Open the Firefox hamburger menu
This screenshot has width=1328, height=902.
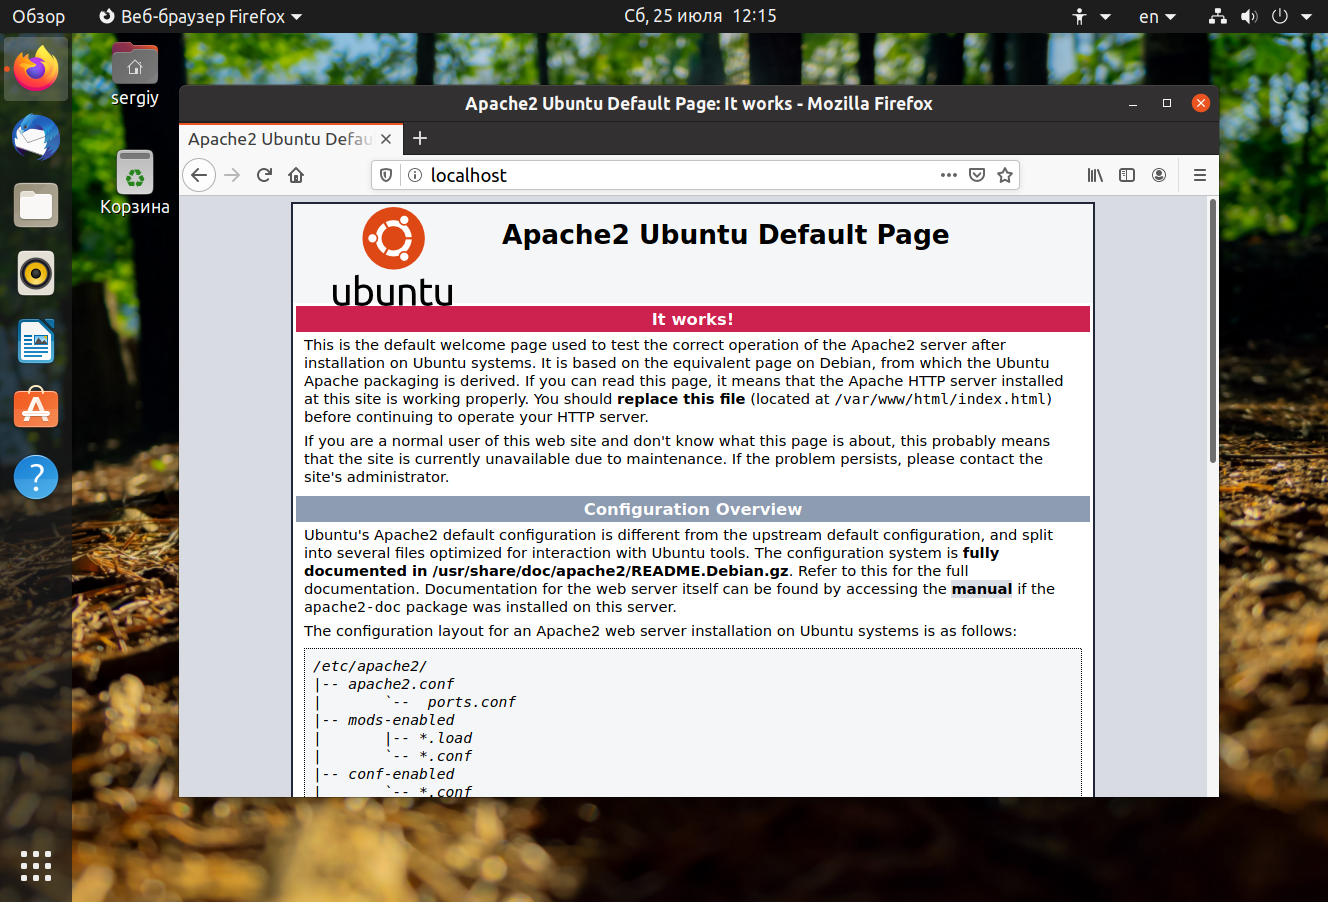[x=1199, y=175]
